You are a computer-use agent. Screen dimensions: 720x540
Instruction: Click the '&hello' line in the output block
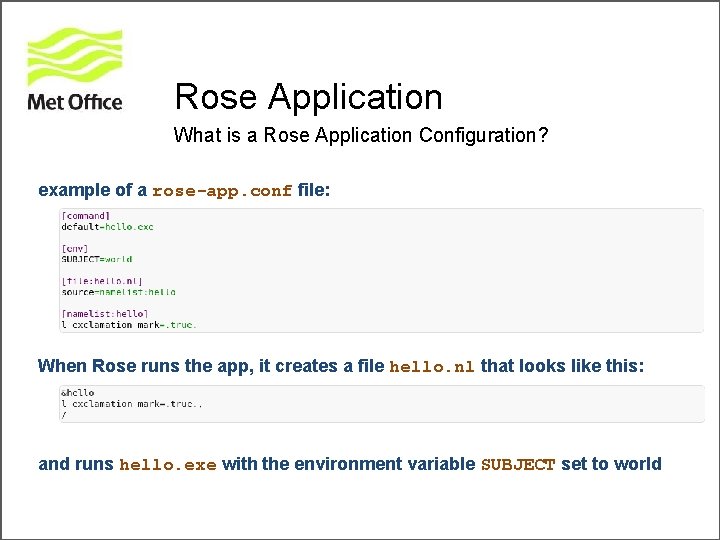pyautogui.click(x=78, y=393)
